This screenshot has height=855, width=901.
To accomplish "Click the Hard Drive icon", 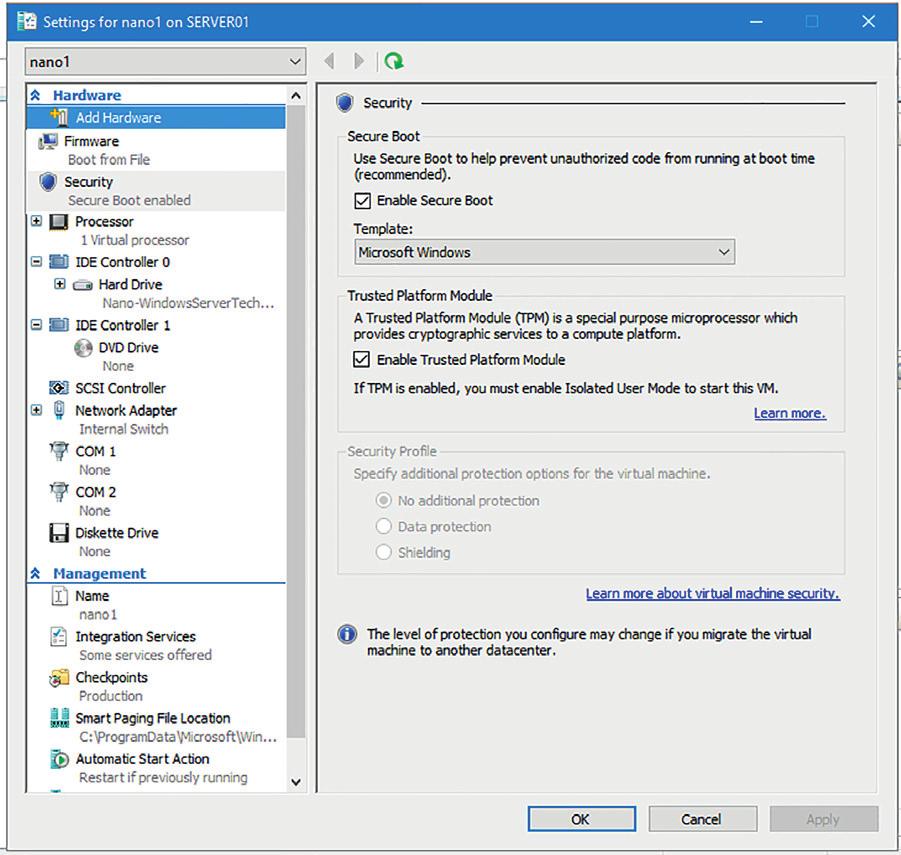I will pyautogui.click(x=83, y=285).
